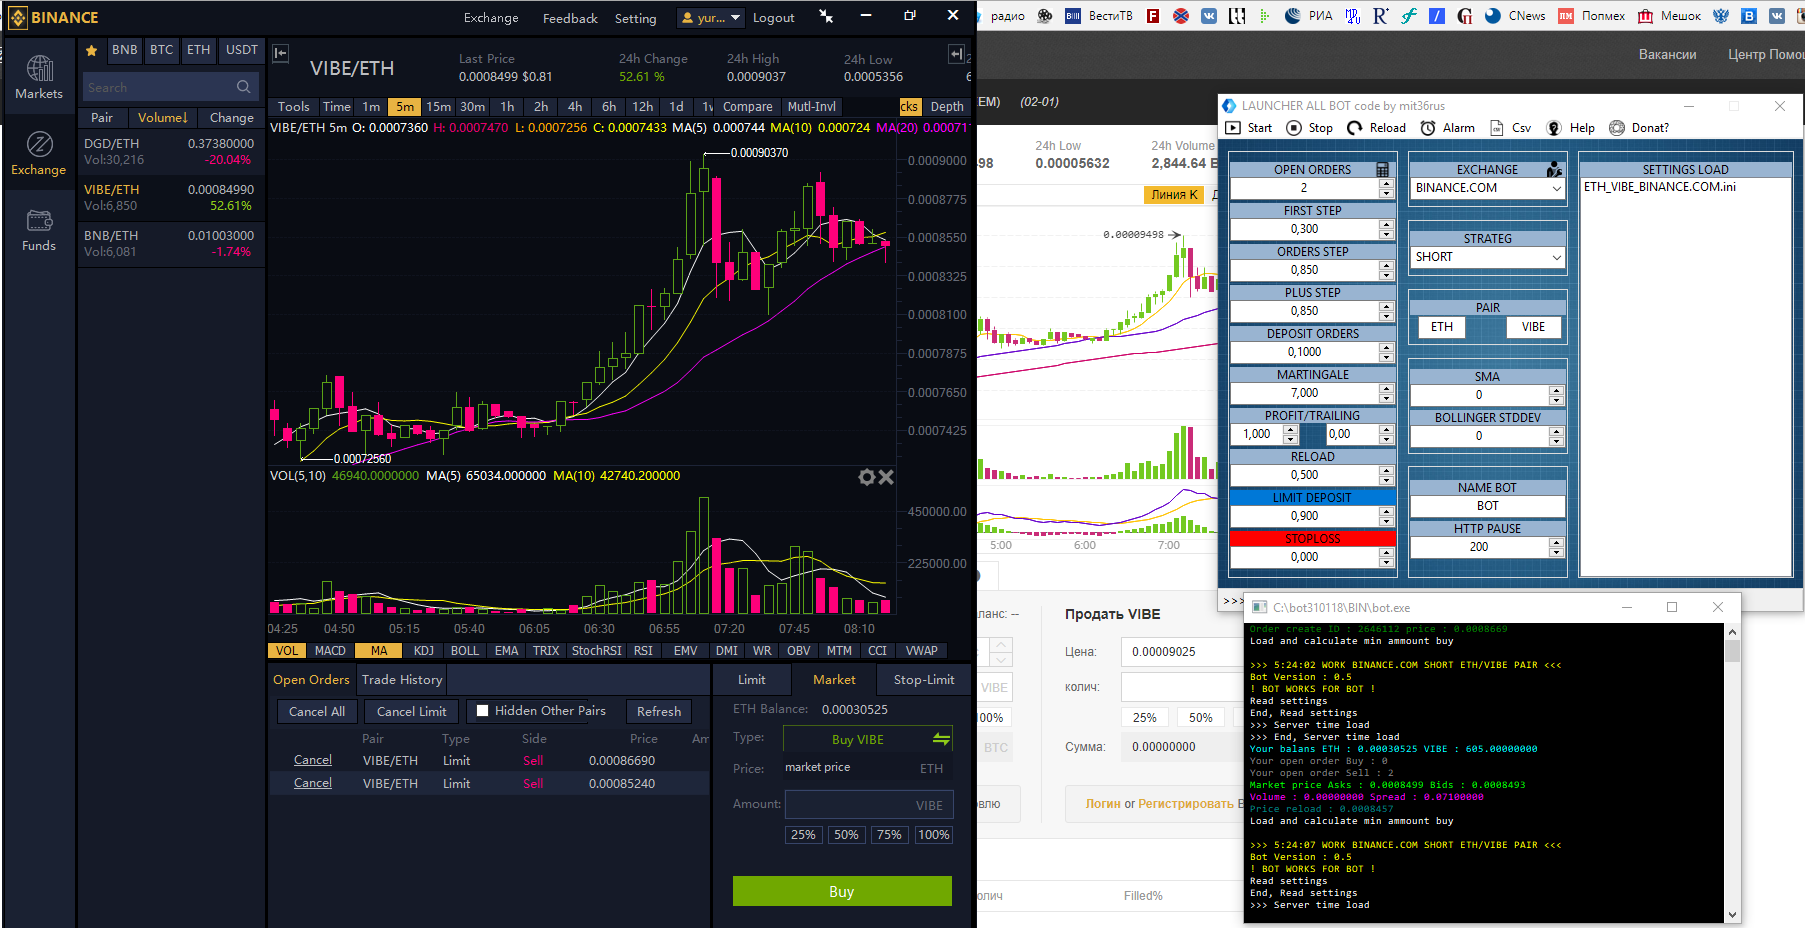Open the Funds section in Binance sidebar
1805x928 pixels.
(x=39, y=229)
